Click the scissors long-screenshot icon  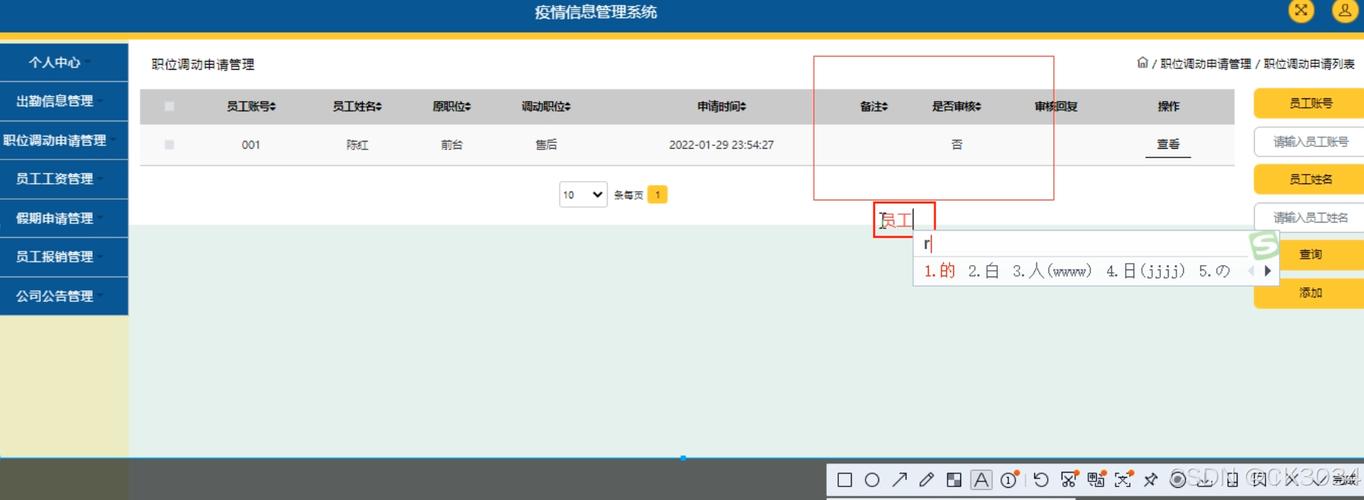click(1069, 480)
